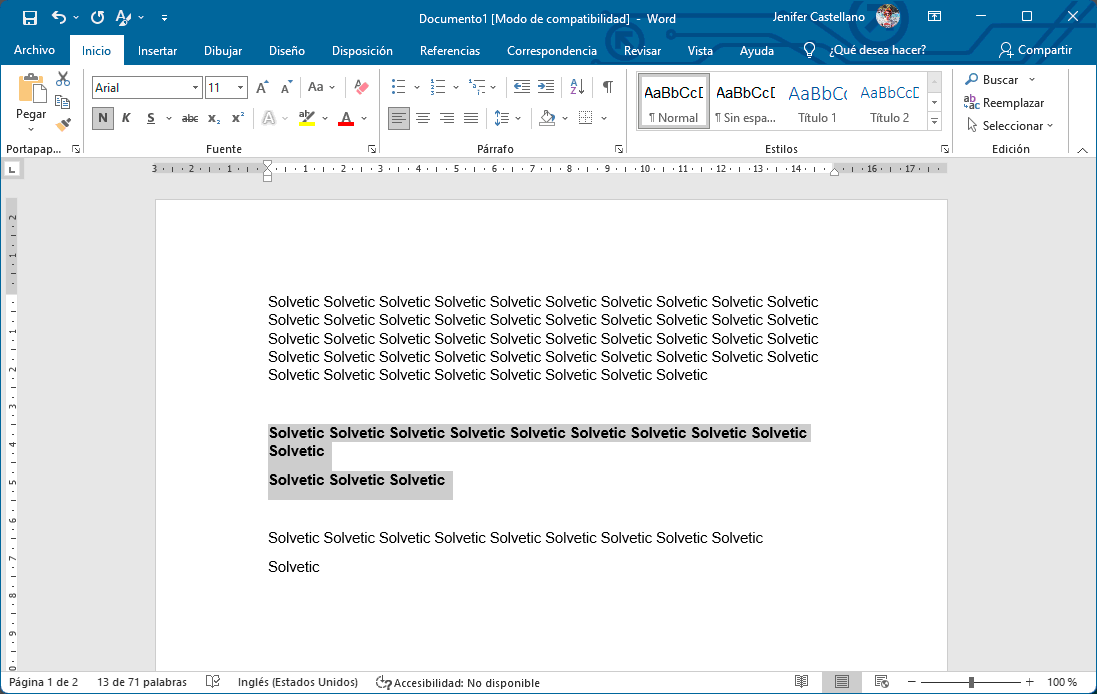Open the Párrafo dialog launcher

(x=618, y=149)
